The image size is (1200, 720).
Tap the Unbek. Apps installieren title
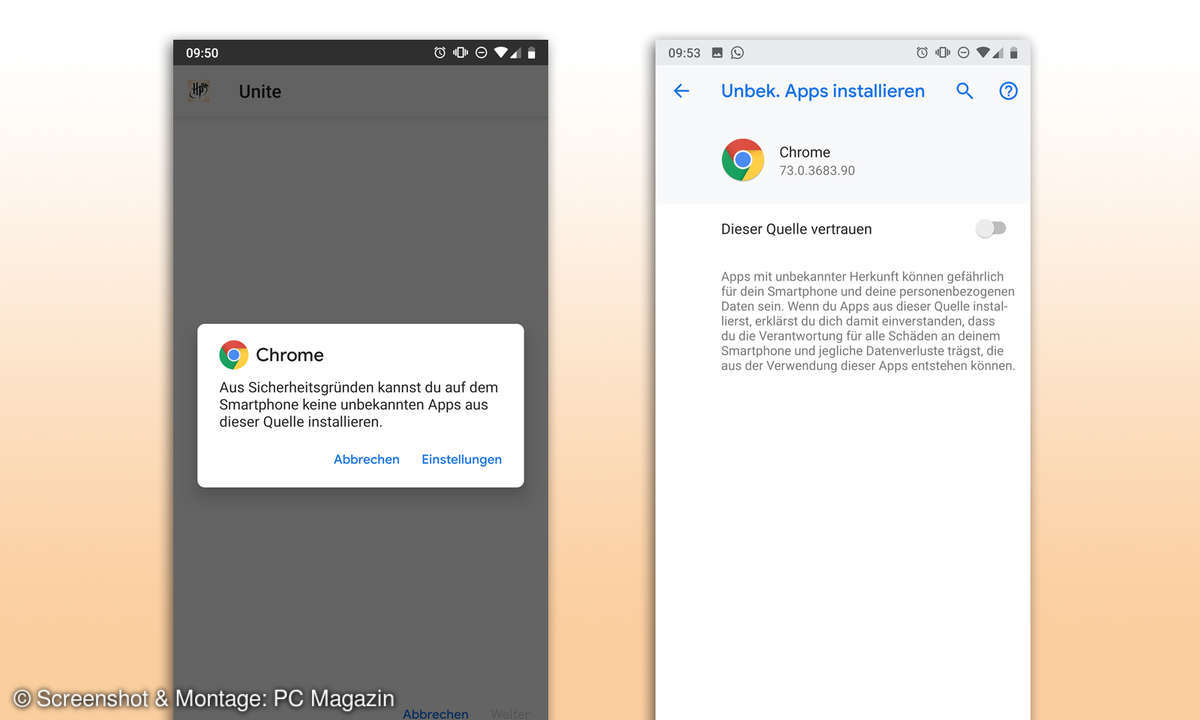click(x=823, y=91)
